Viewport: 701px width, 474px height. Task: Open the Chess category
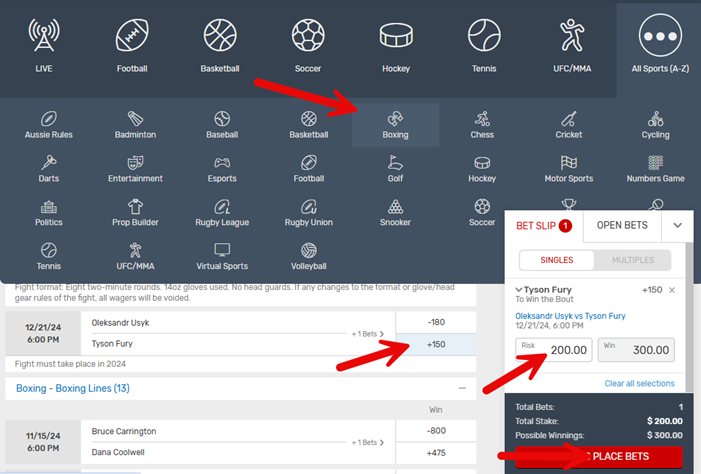pos(482,125)
